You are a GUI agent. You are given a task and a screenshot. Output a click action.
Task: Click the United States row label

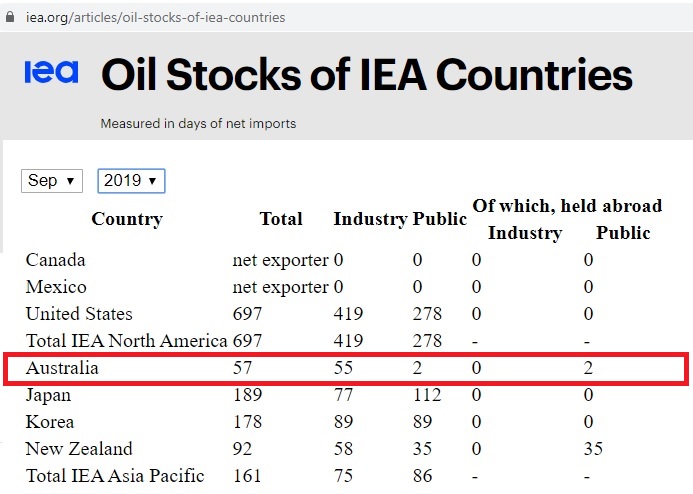tap(79, 314)
